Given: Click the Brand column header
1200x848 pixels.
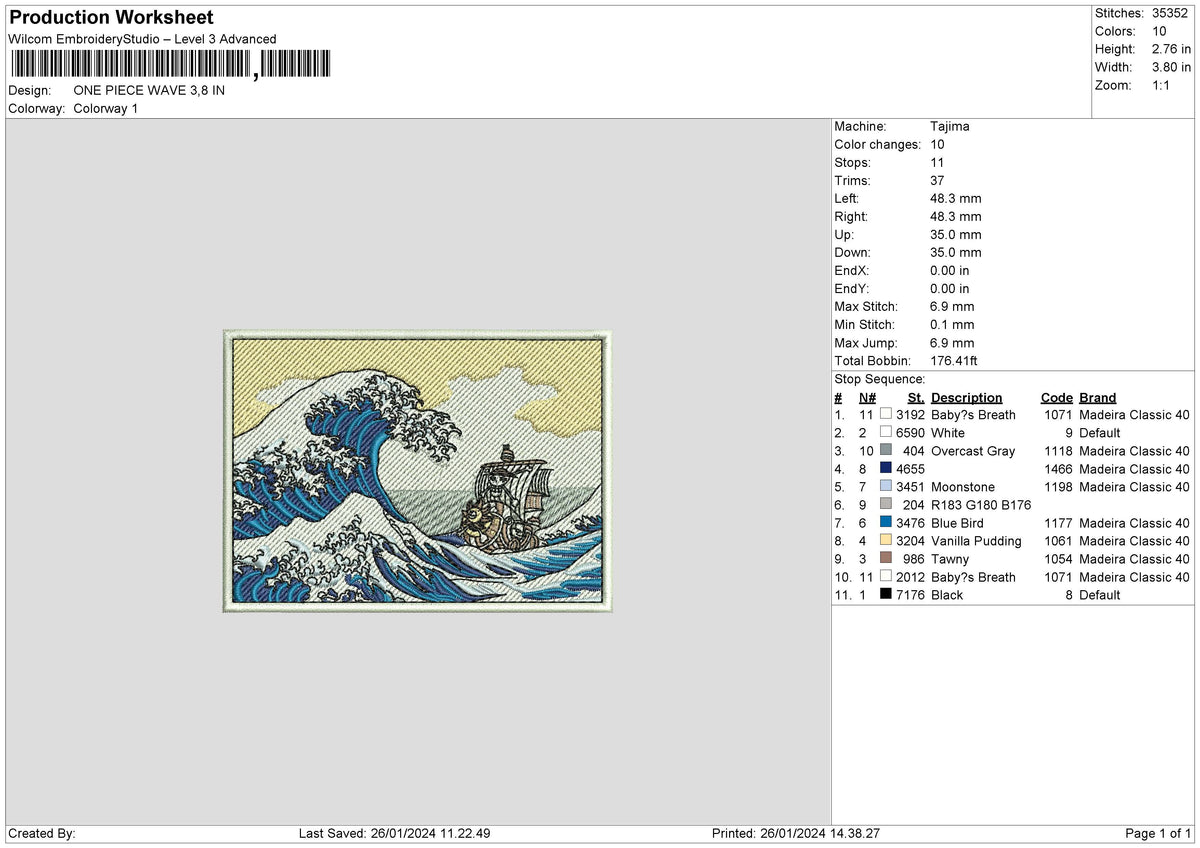Looking at the screenshot, I should 1097,398.
